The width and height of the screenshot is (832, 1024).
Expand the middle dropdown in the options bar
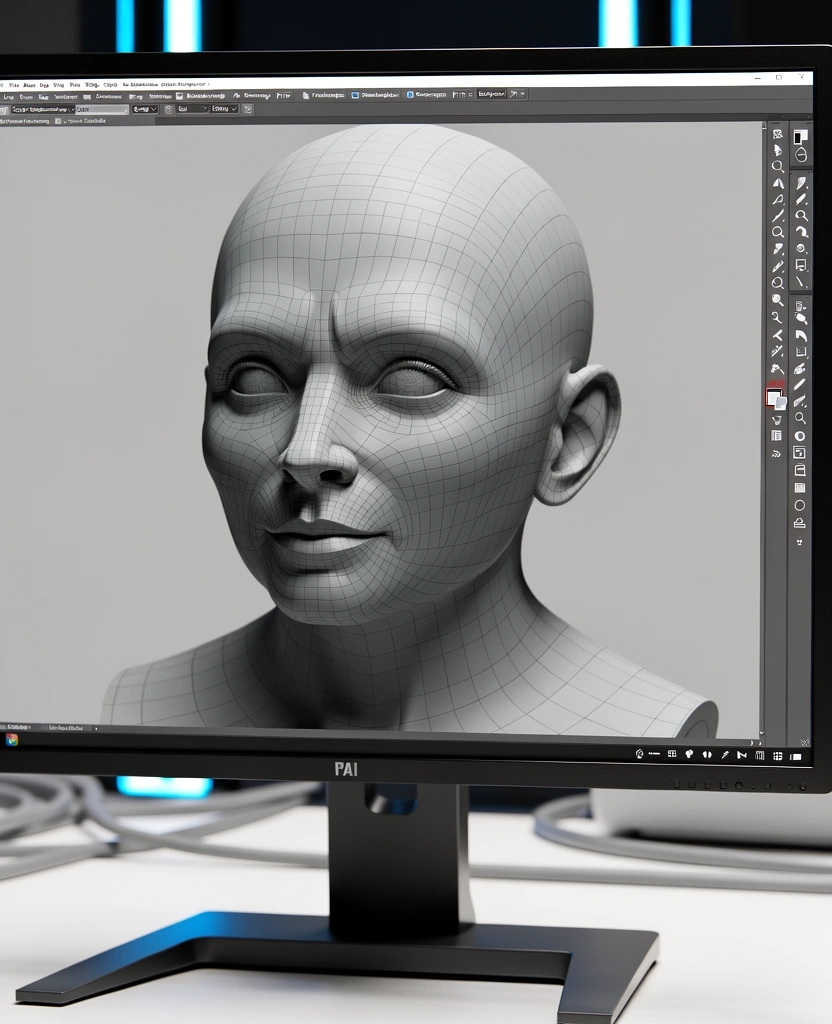click(192, 108)
